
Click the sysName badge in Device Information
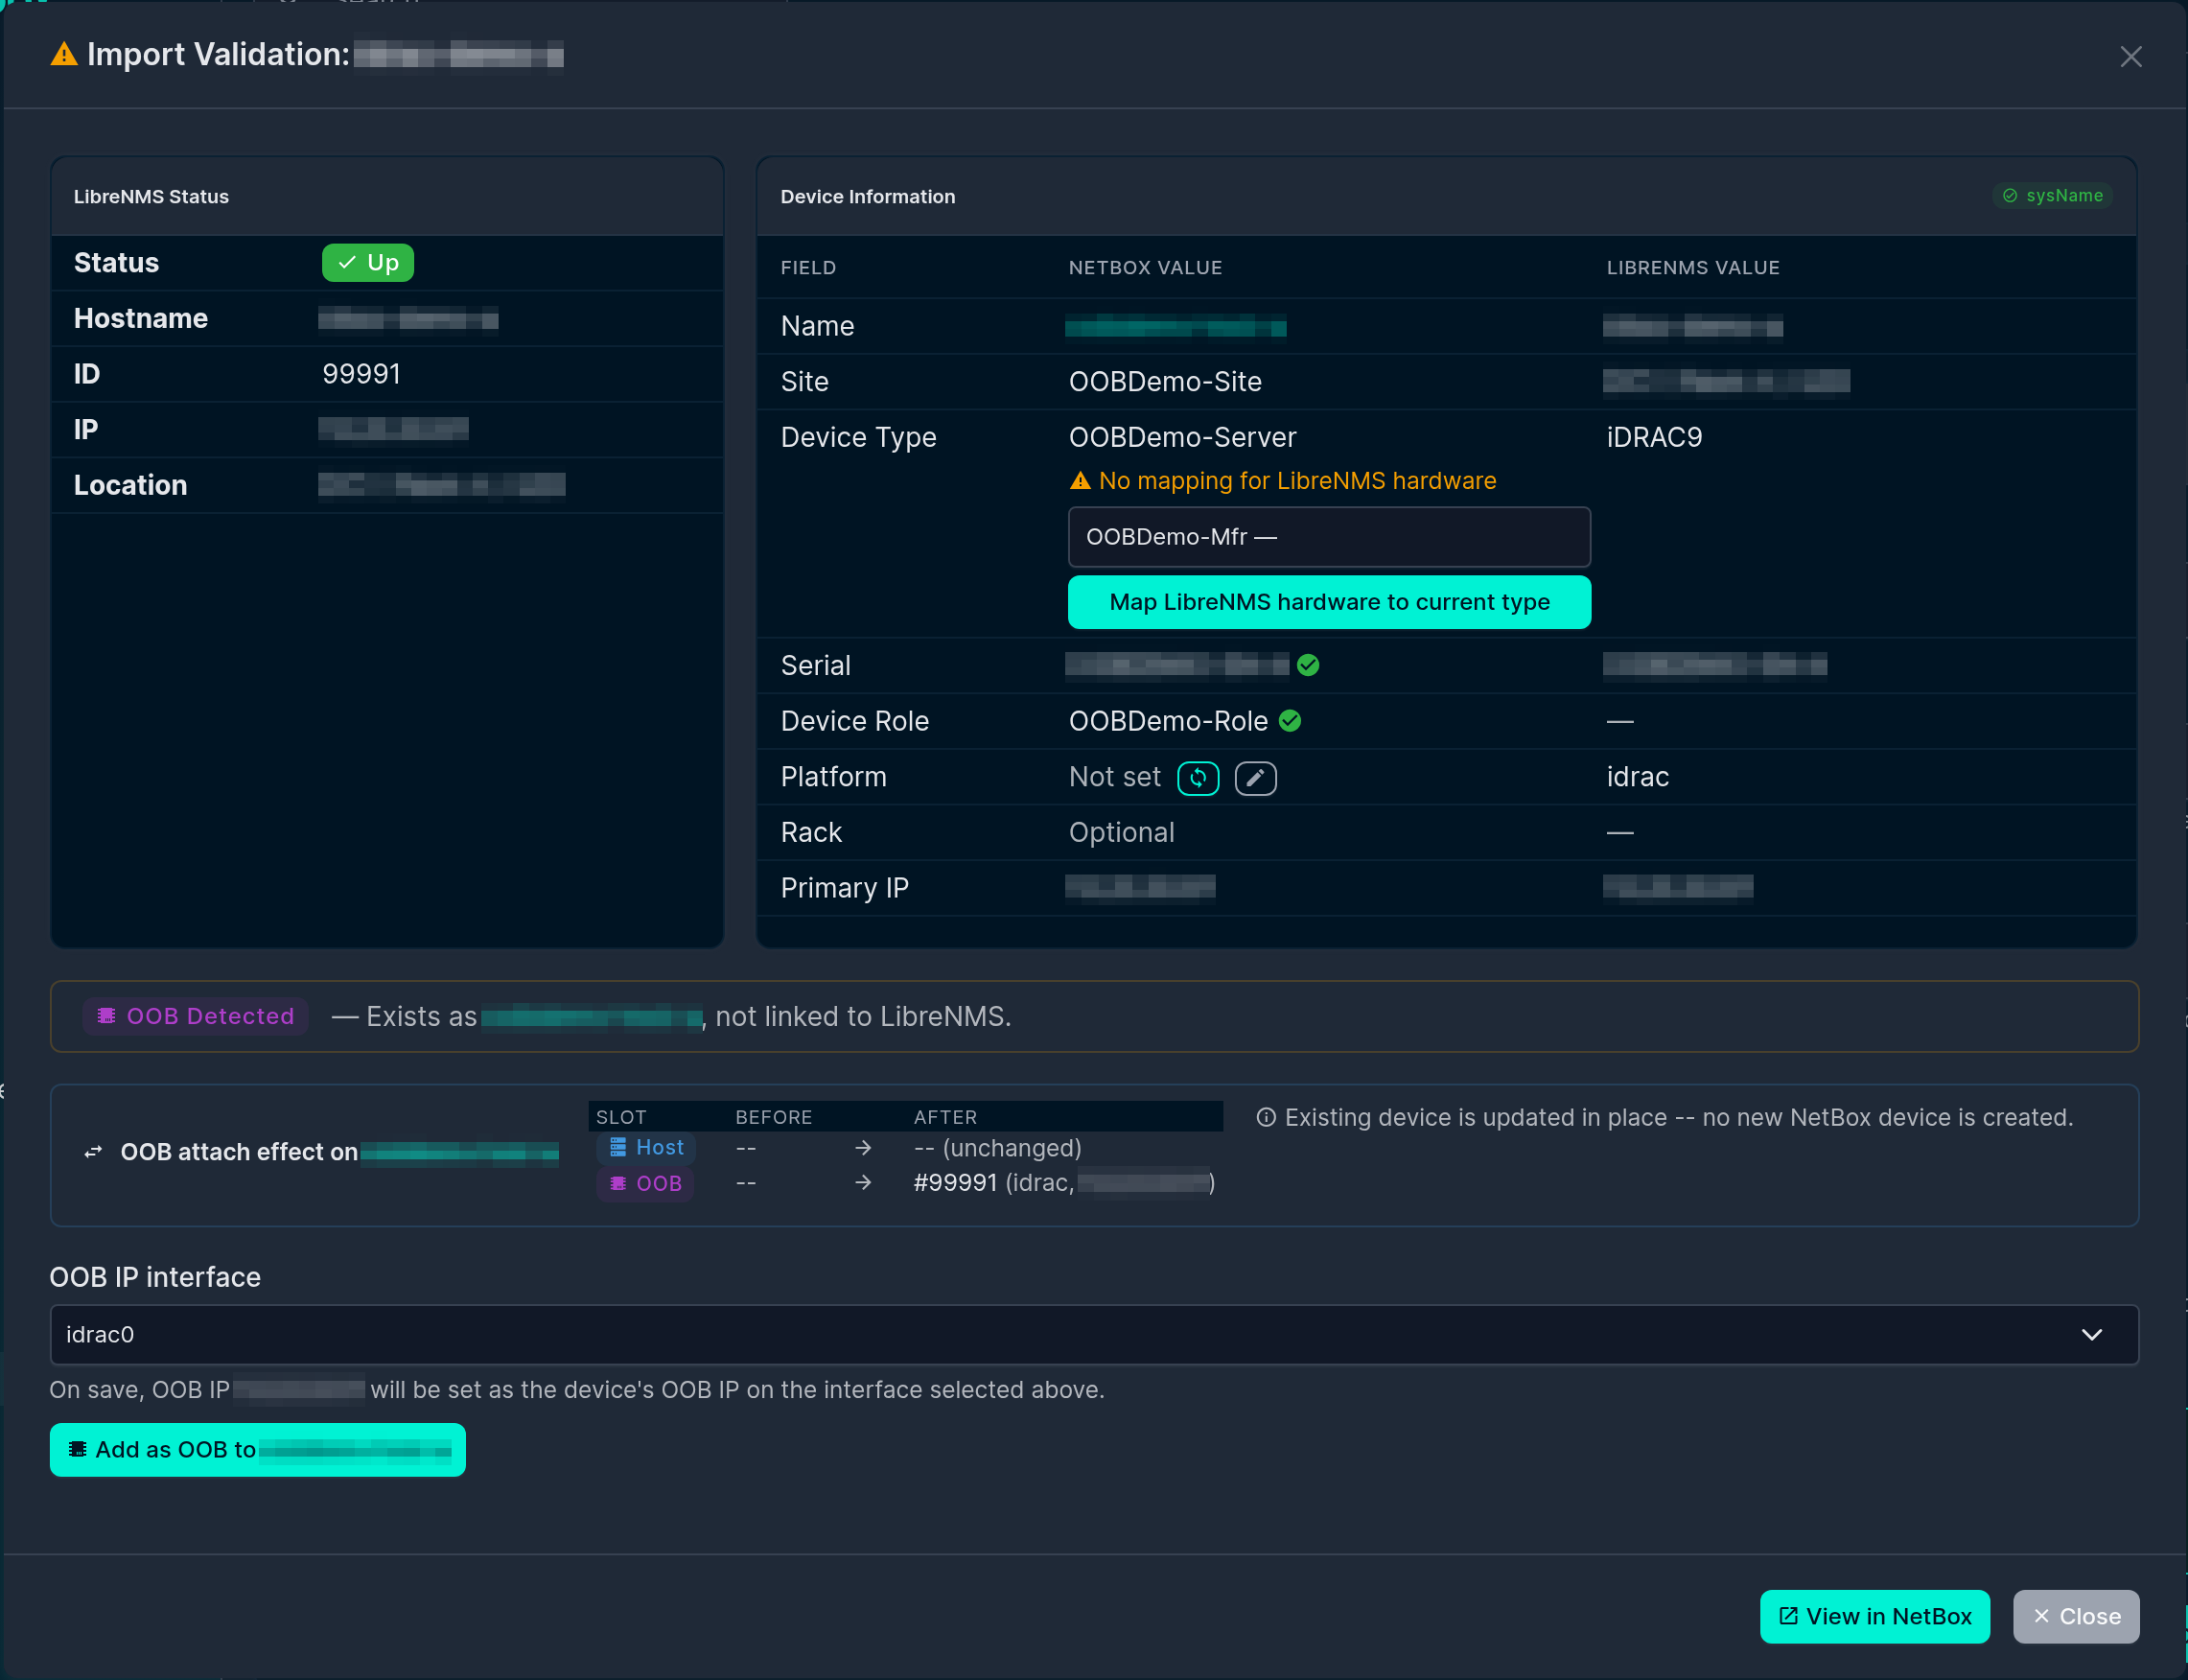(x=2053, y=196)
